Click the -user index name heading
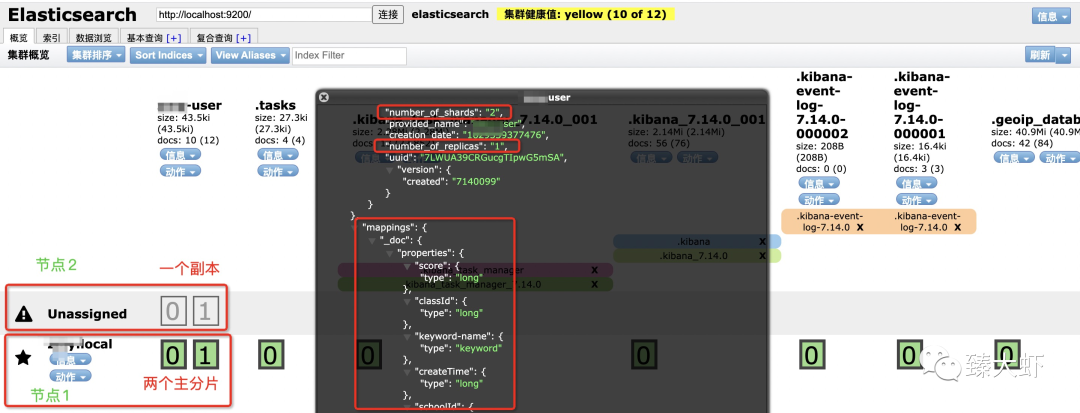 coord(189,105)
